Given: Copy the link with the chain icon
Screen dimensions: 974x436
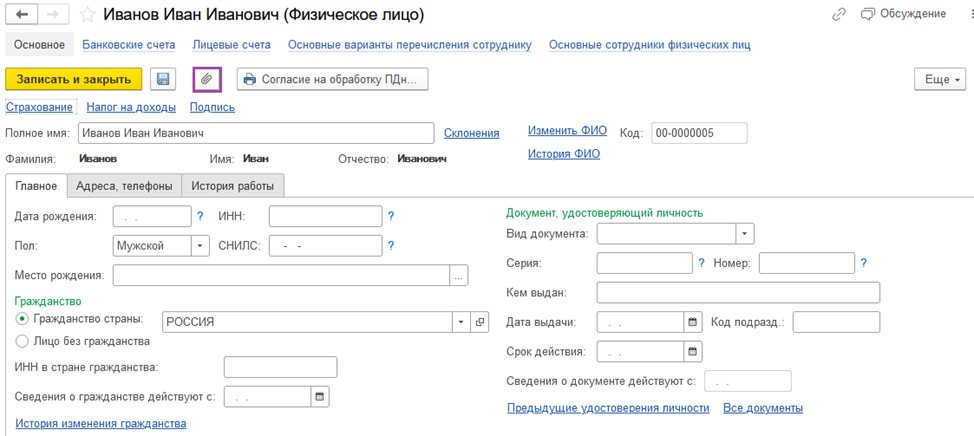Looking at the screenshot, I should tap(839, 14).
